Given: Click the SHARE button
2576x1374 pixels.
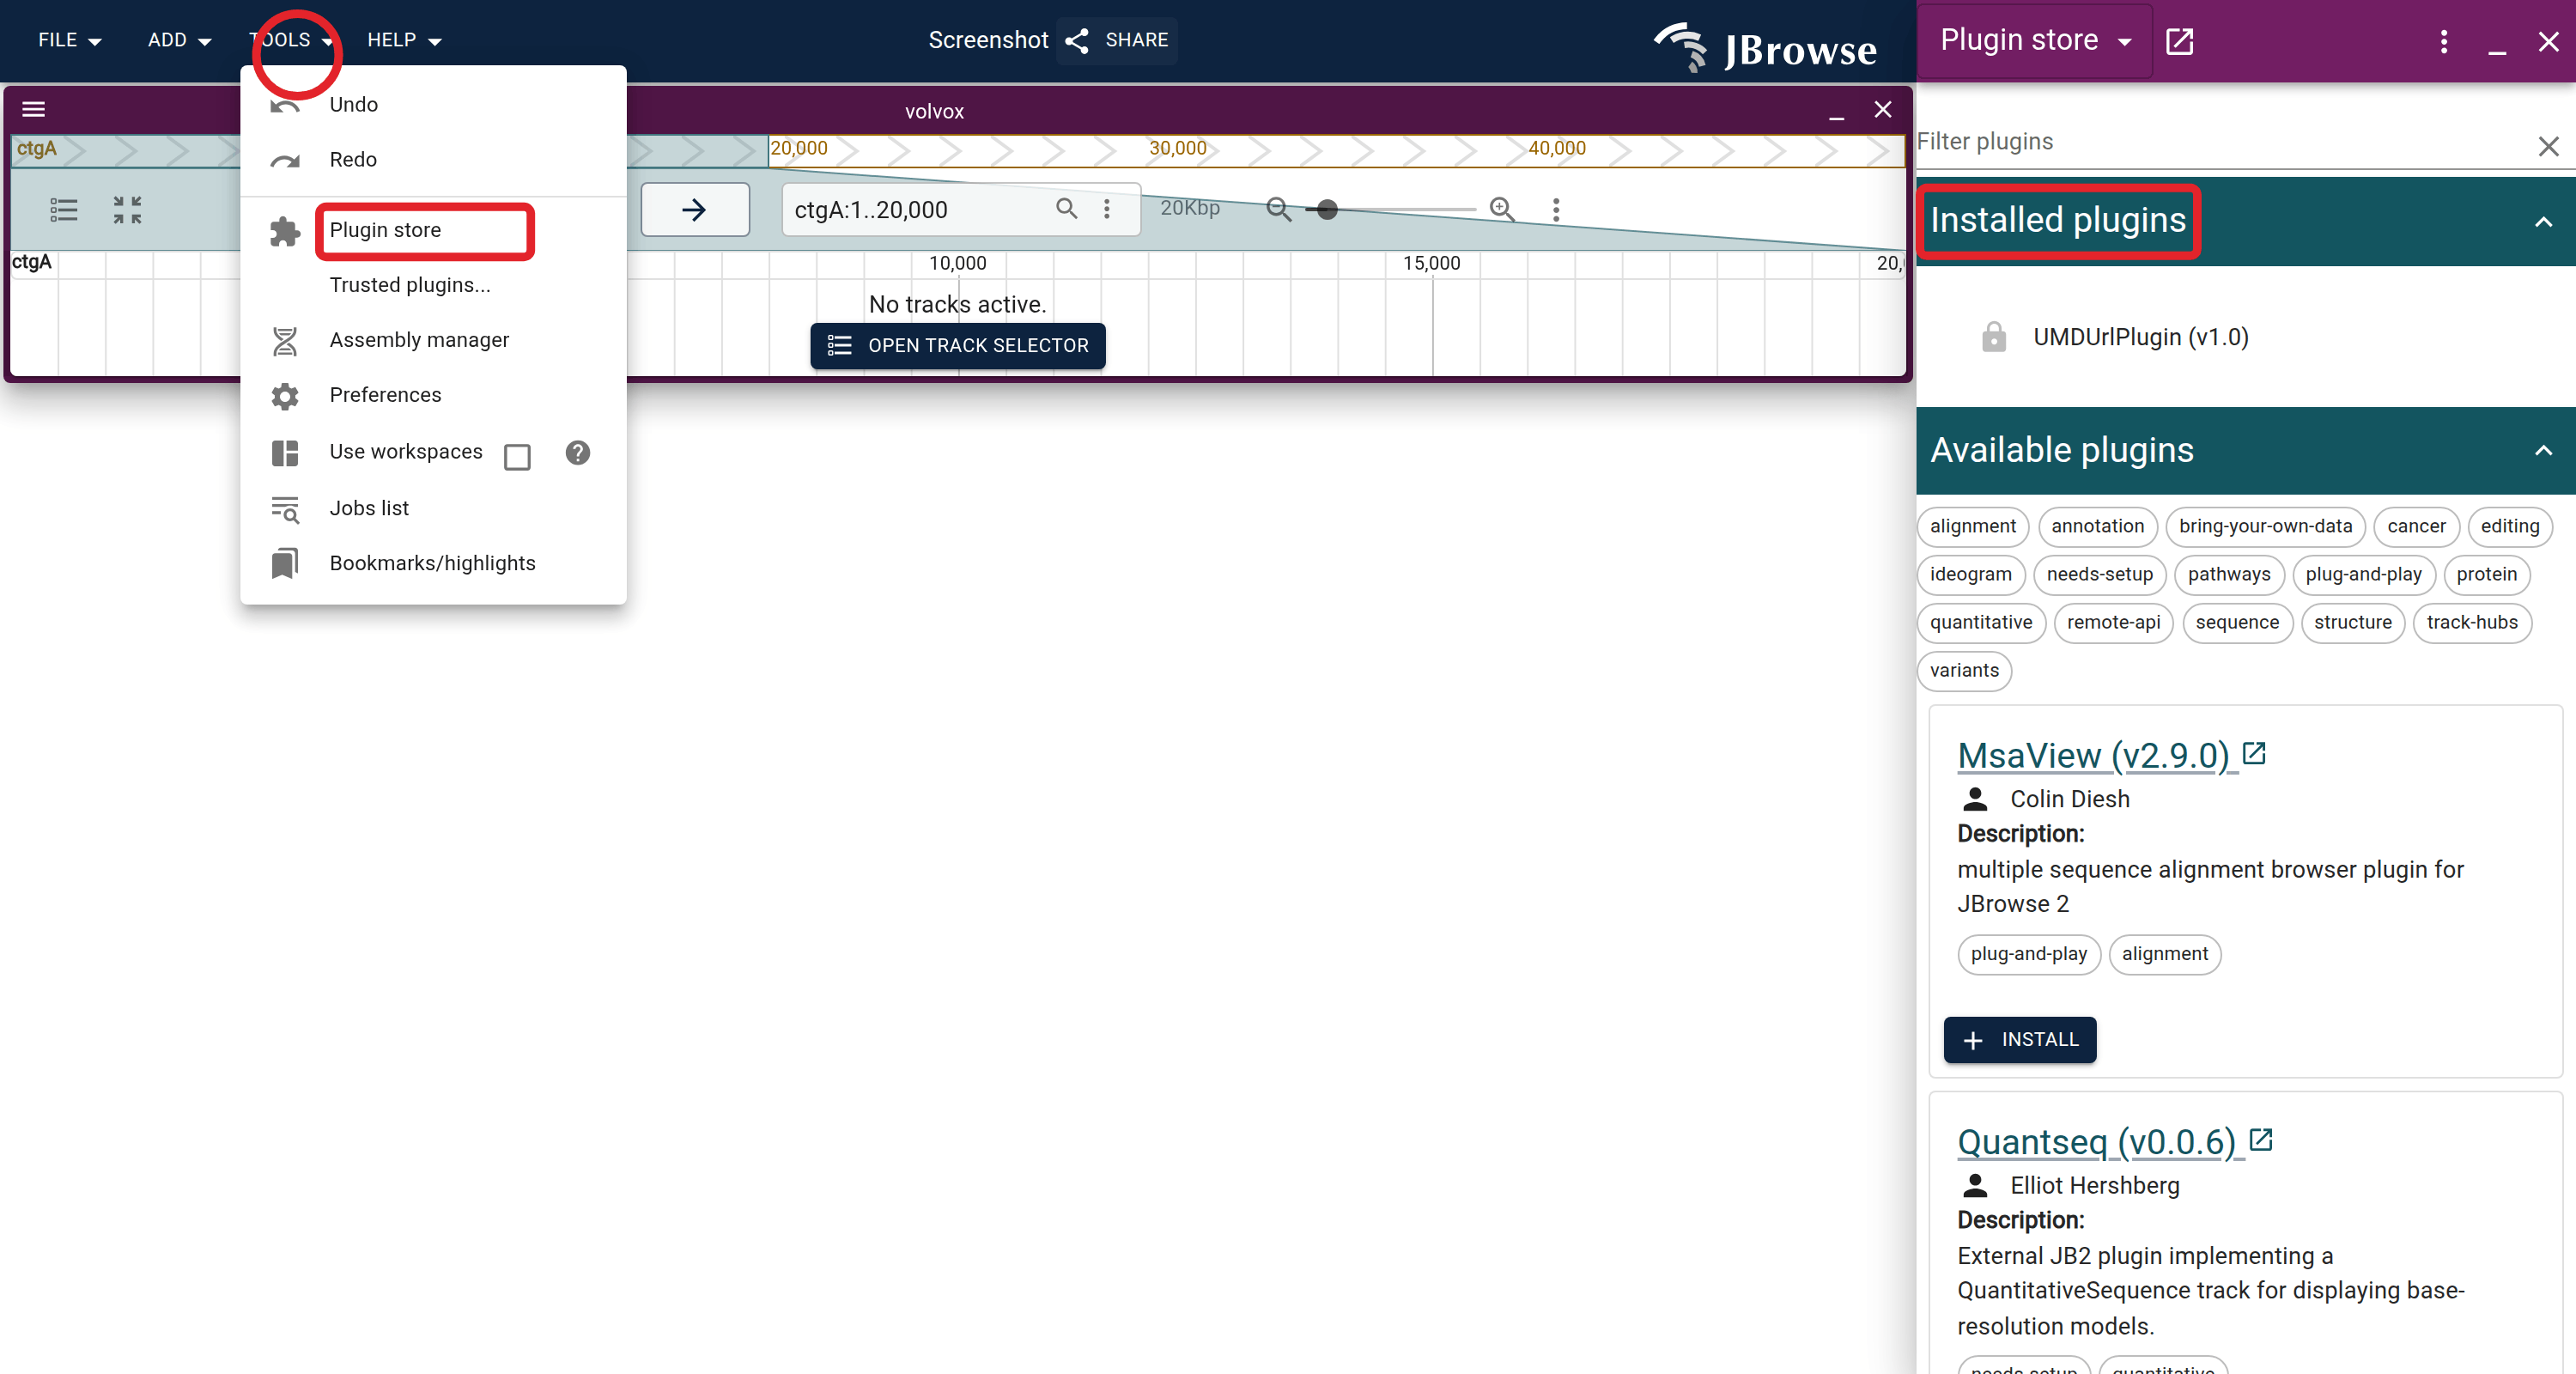Looking at the screenshot, I should coord(1117,40).
